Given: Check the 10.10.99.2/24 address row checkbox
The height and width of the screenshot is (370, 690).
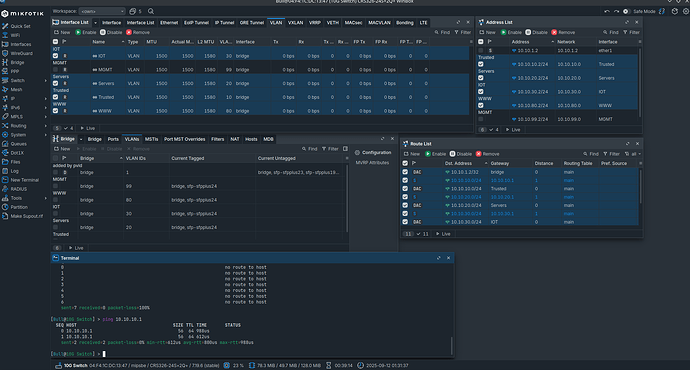Looking at the screenshot, I should [481, 119].
